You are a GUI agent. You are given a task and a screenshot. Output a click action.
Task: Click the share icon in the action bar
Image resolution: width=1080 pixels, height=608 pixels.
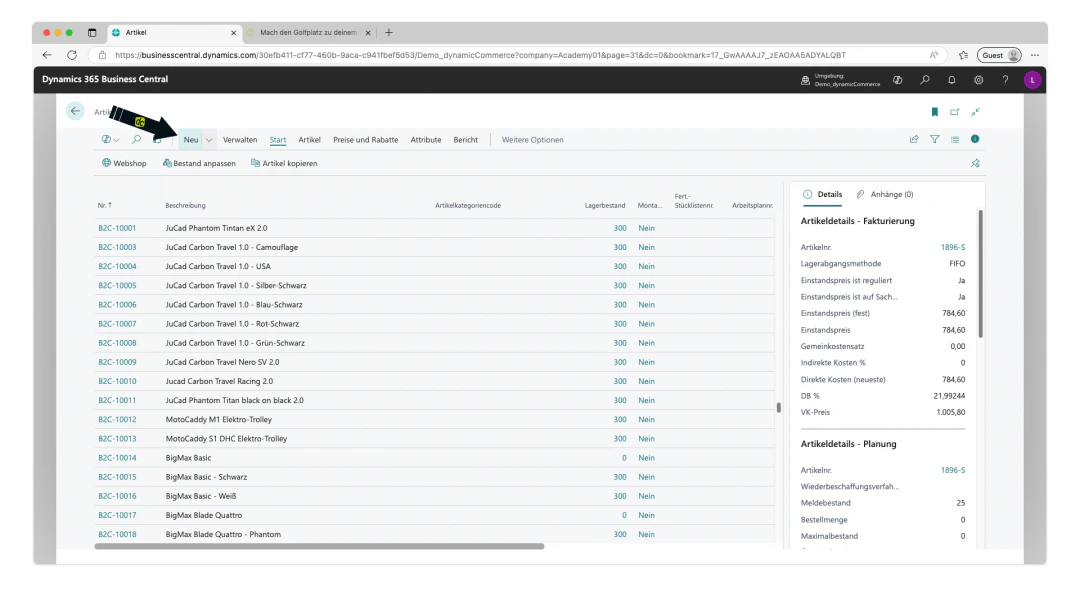click(x=914, y=139)
